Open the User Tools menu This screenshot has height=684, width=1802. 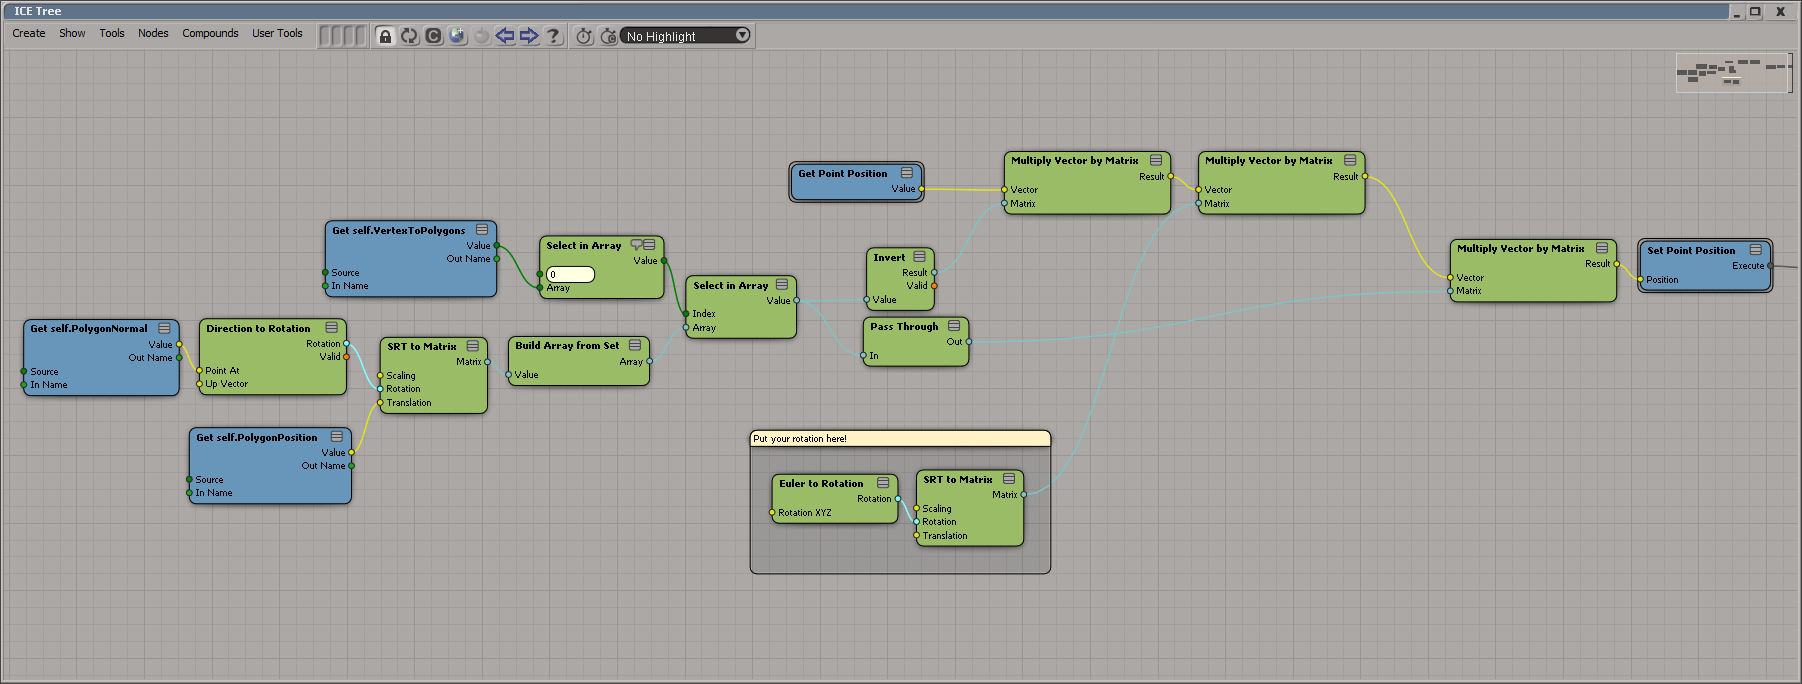[277, 33]
